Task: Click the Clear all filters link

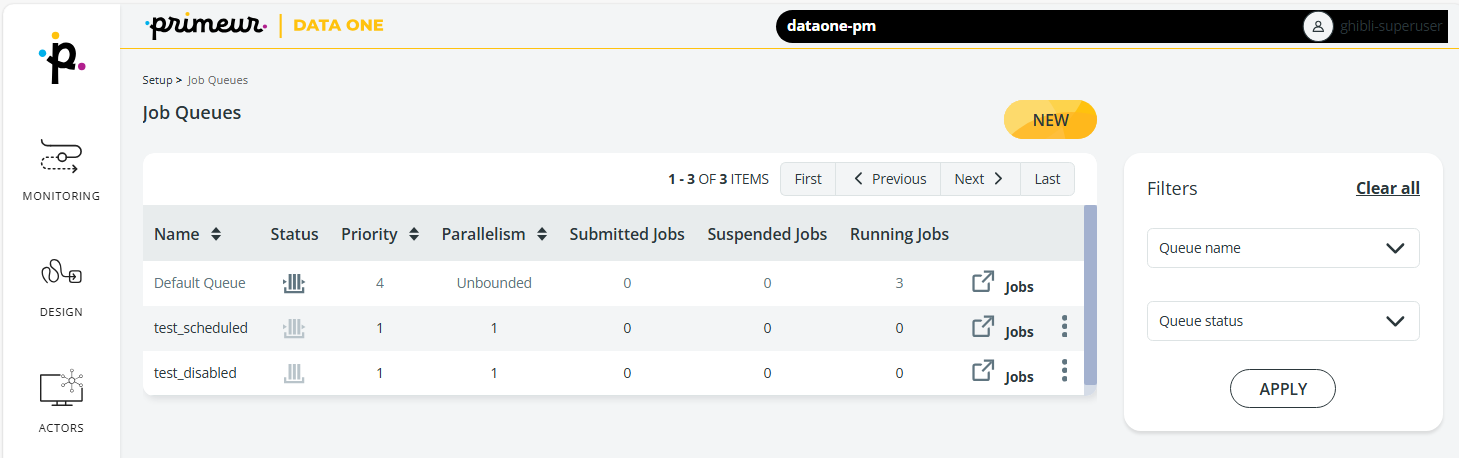Action: (1387, 188)
